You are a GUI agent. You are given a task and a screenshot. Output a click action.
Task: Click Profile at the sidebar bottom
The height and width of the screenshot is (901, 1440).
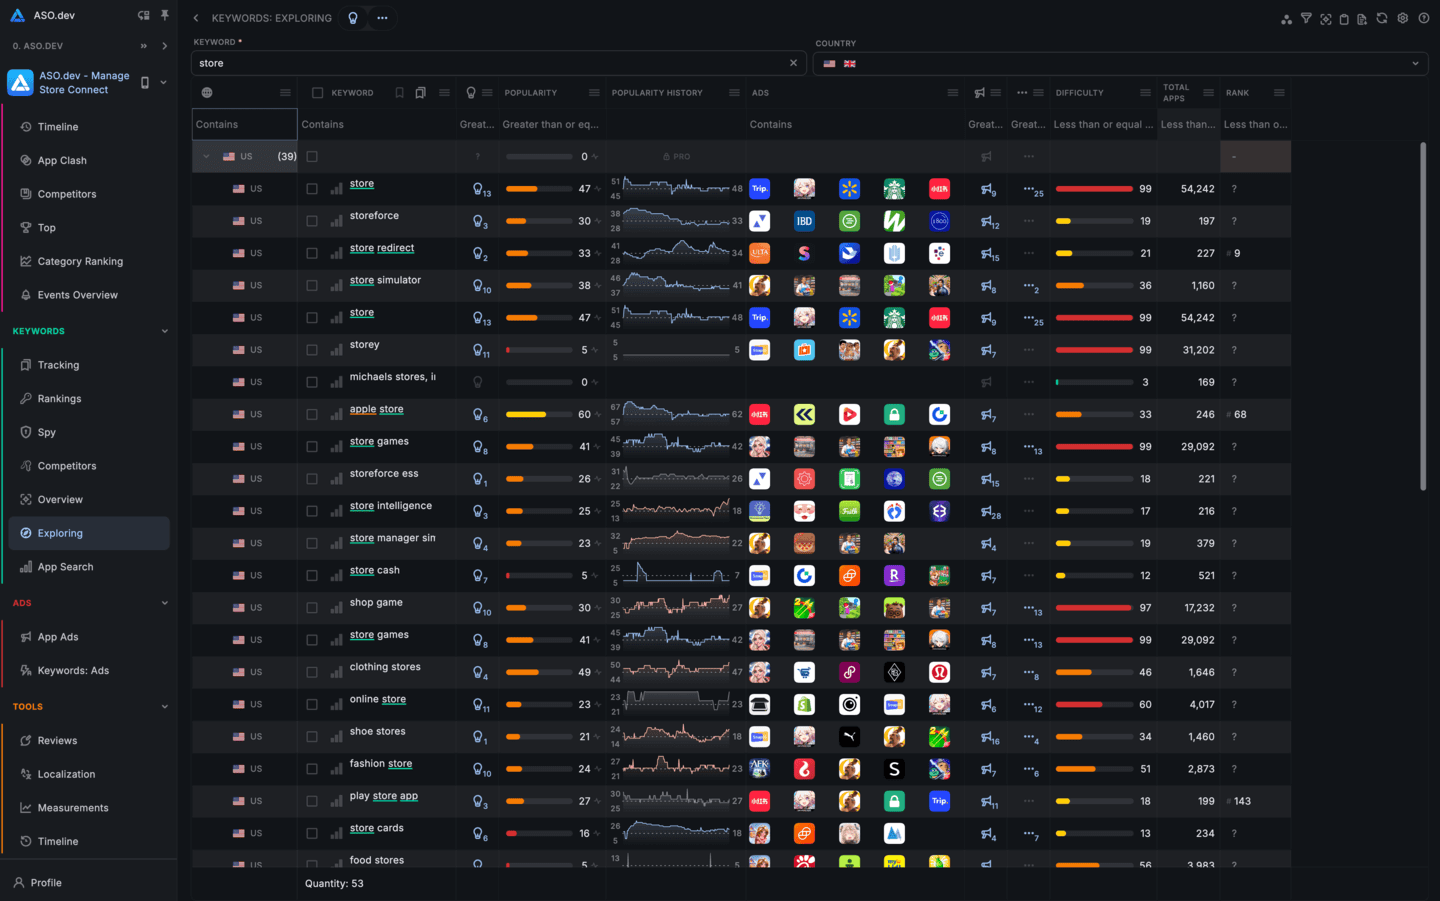point(46,883)
